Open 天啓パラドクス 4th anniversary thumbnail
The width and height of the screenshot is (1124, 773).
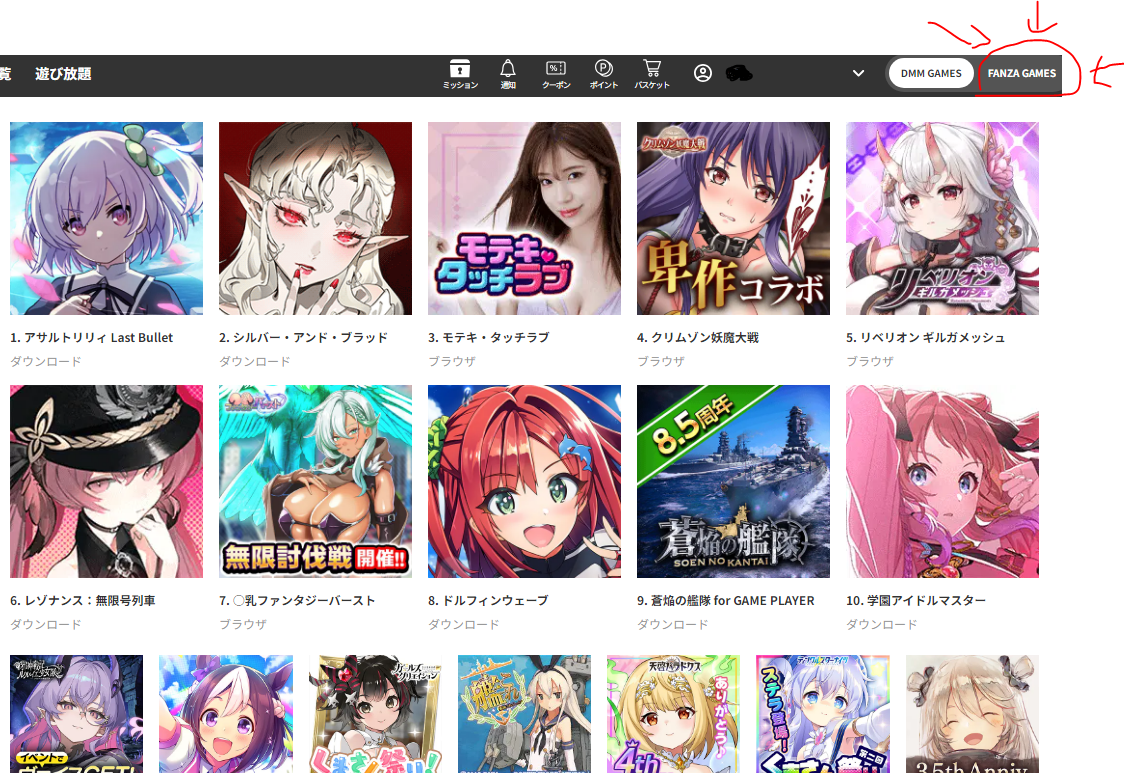click(x=673, y=713)
